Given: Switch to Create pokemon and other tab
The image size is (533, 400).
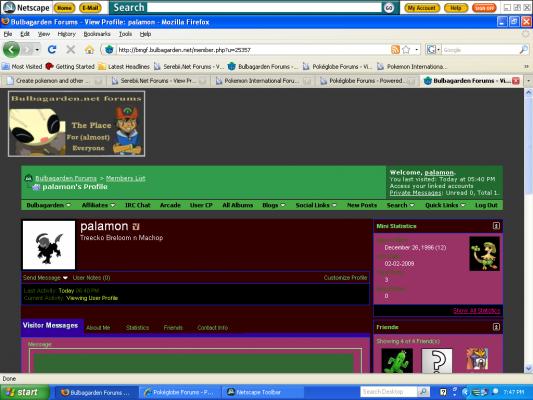Looking at the screenshot, I should click(53, 81).
